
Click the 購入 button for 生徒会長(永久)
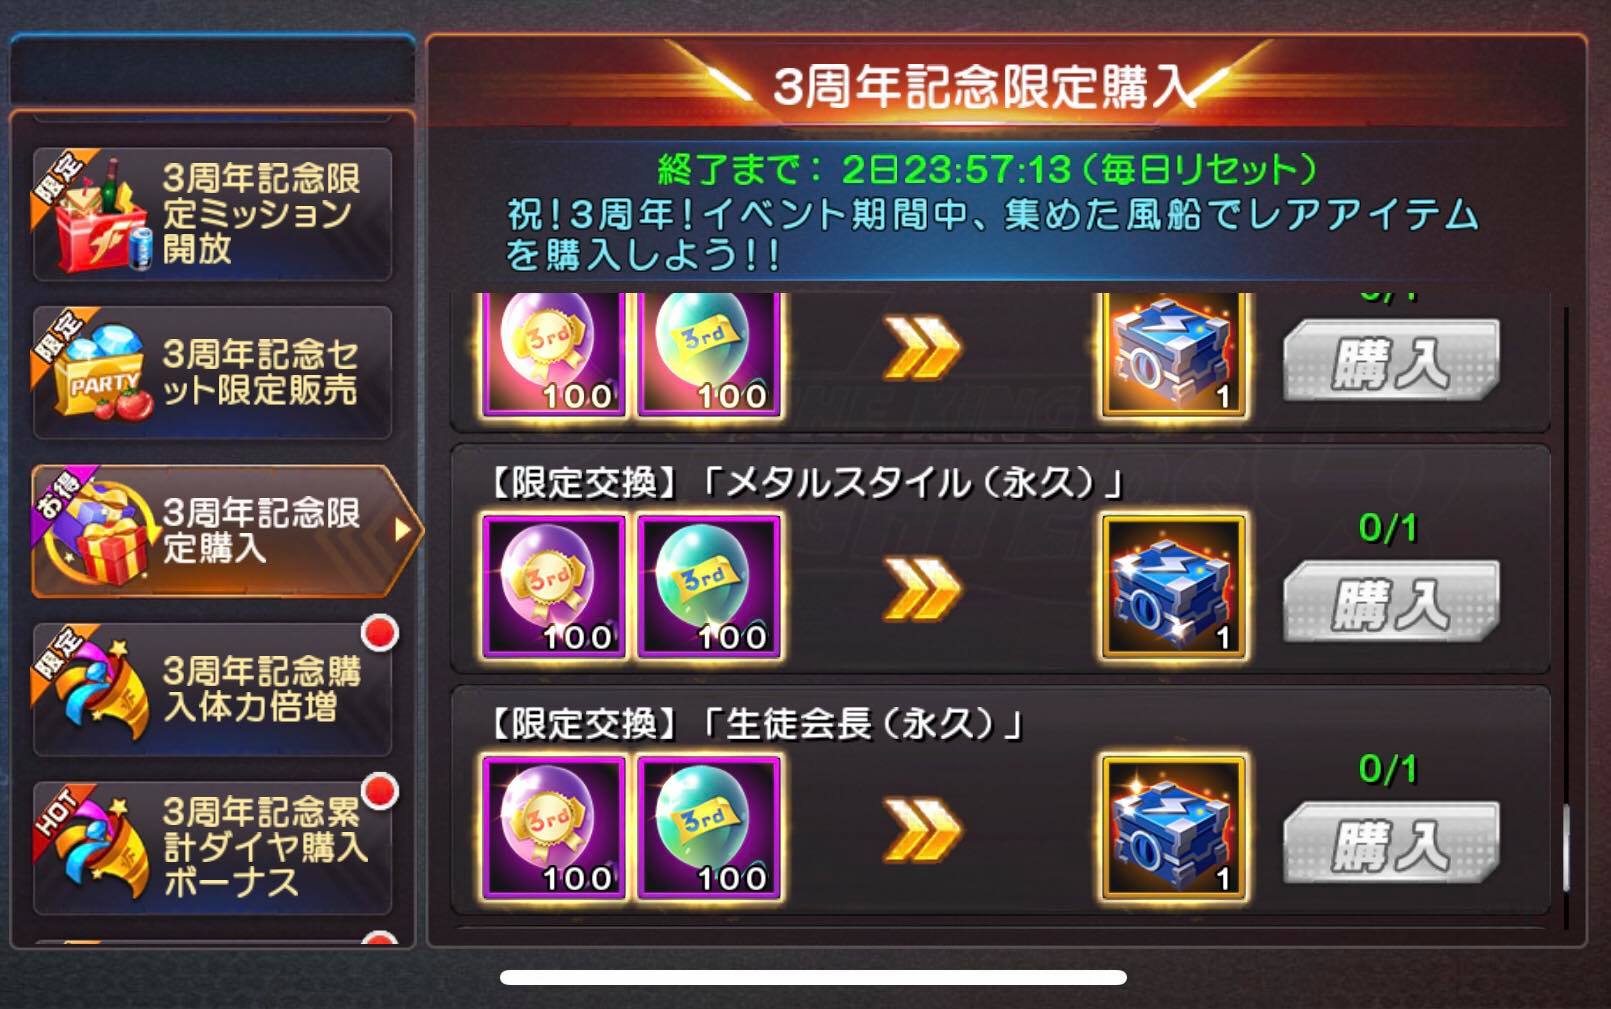click(1391, 843)
